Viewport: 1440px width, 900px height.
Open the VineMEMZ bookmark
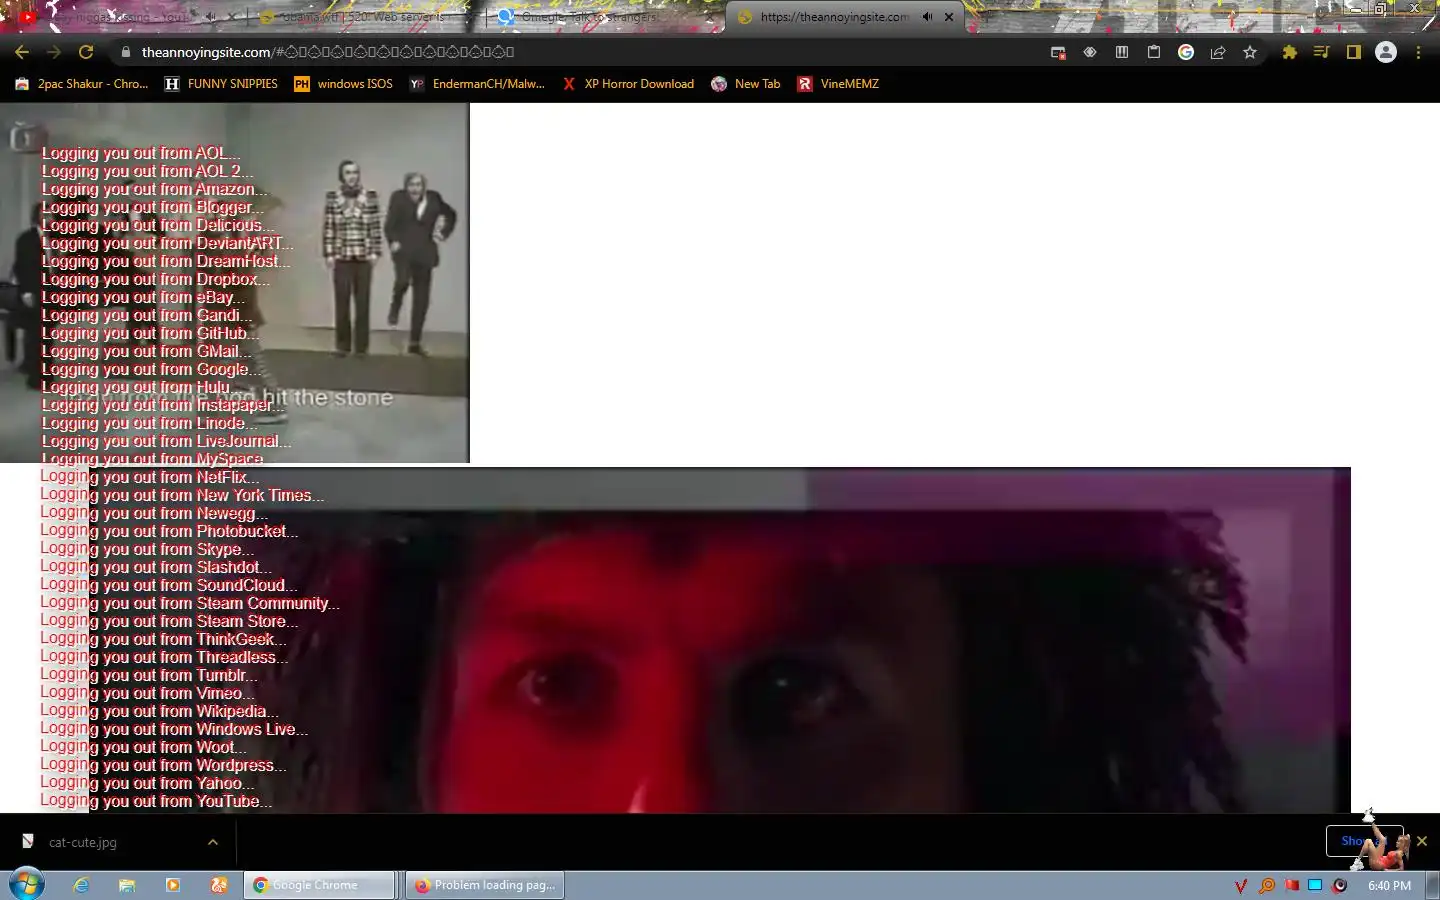[838, 84]
